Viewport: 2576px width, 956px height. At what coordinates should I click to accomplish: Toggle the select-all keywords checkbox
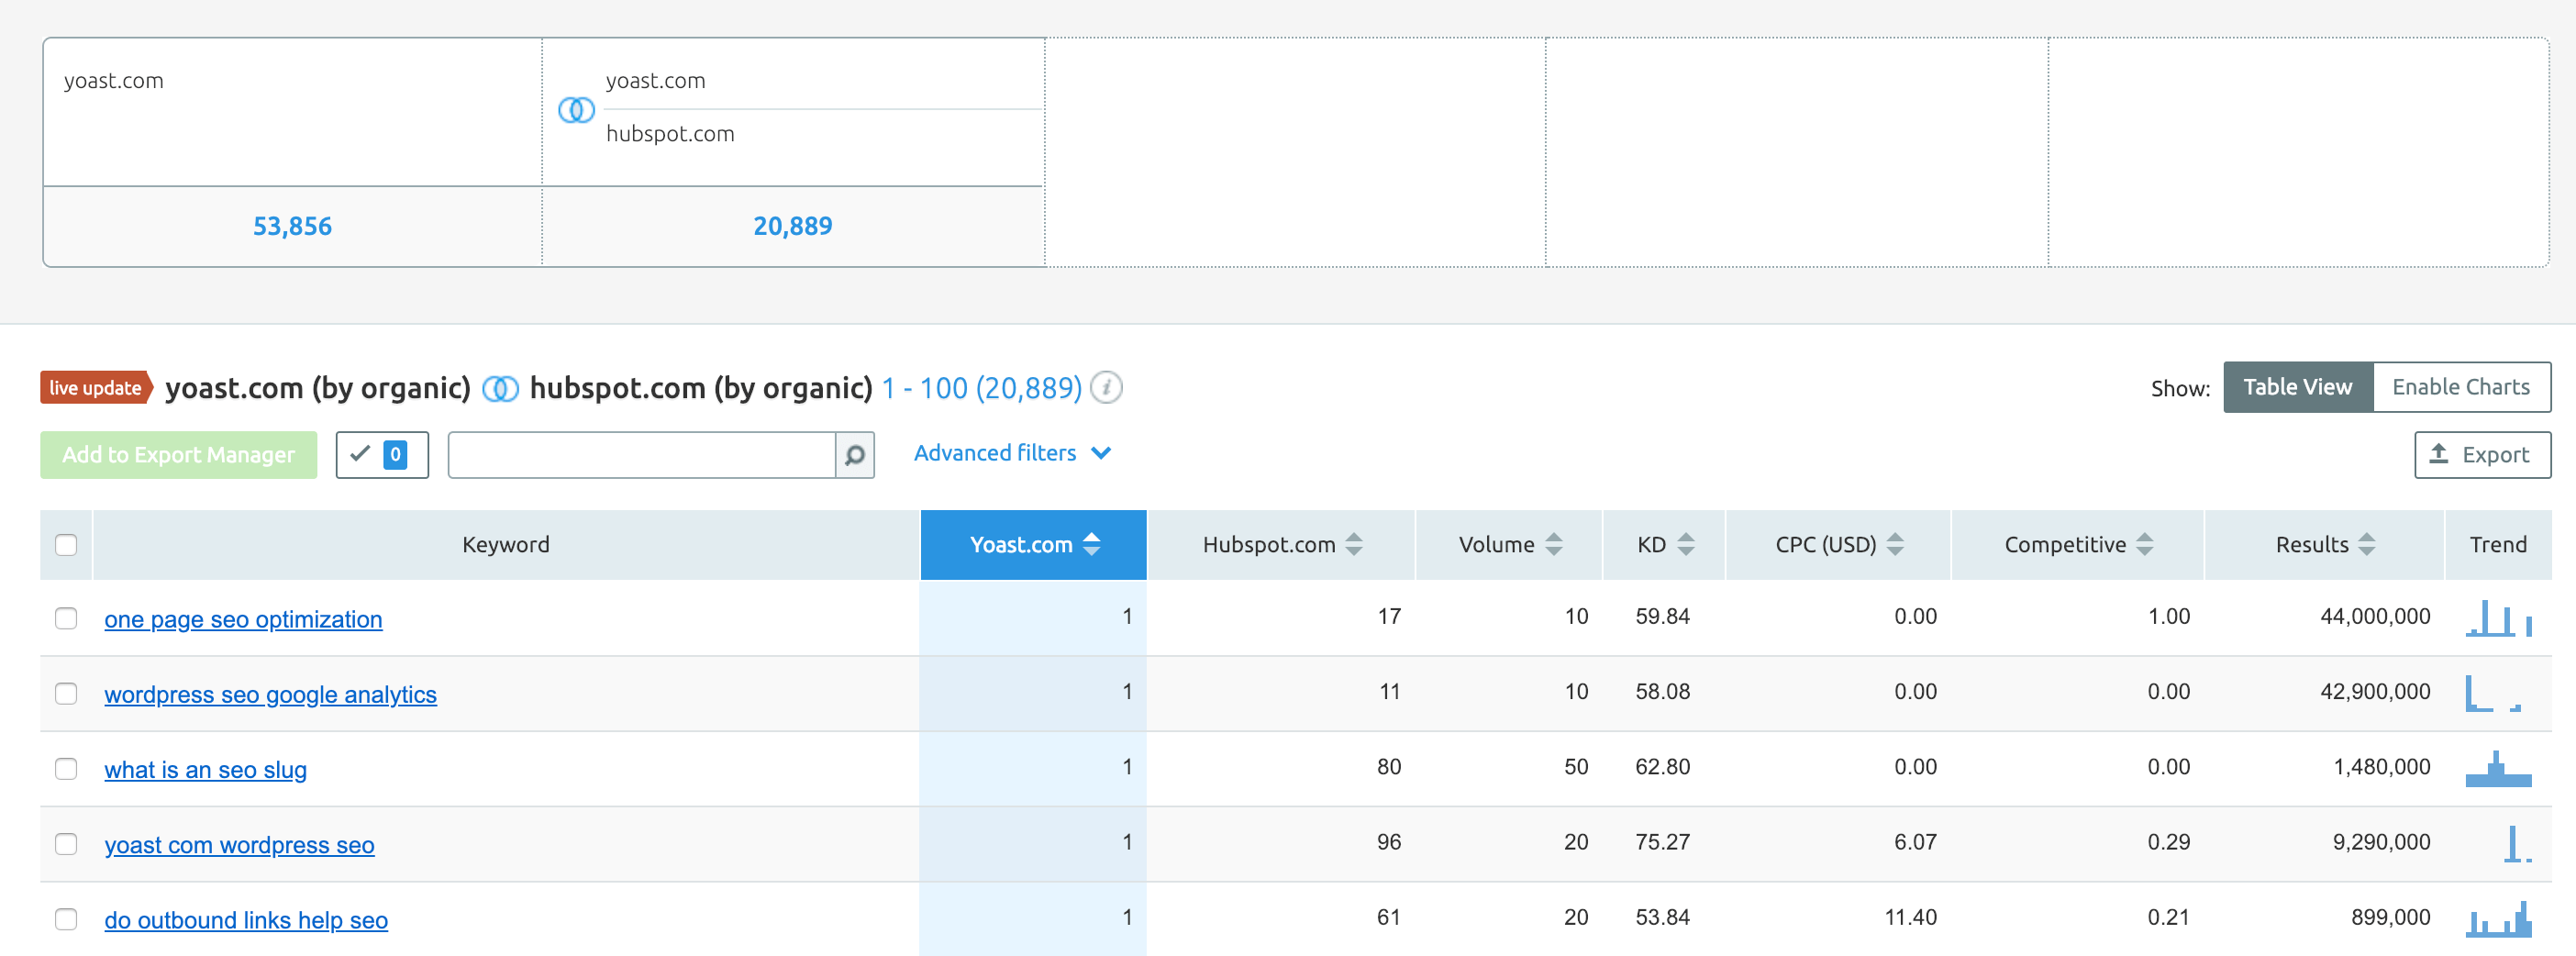[x=66, y=545]
